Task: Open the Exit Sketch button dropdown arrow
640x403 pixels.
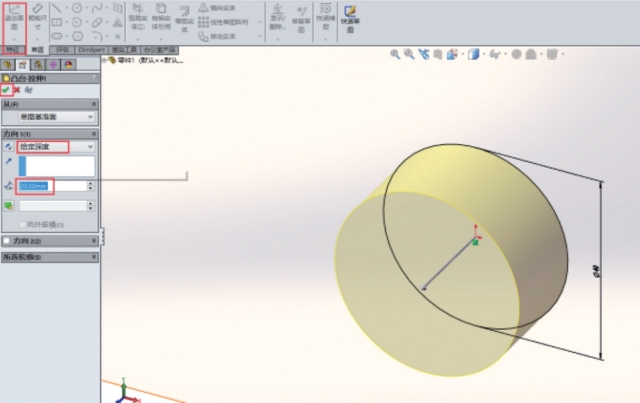Action: tap(14, 39)
